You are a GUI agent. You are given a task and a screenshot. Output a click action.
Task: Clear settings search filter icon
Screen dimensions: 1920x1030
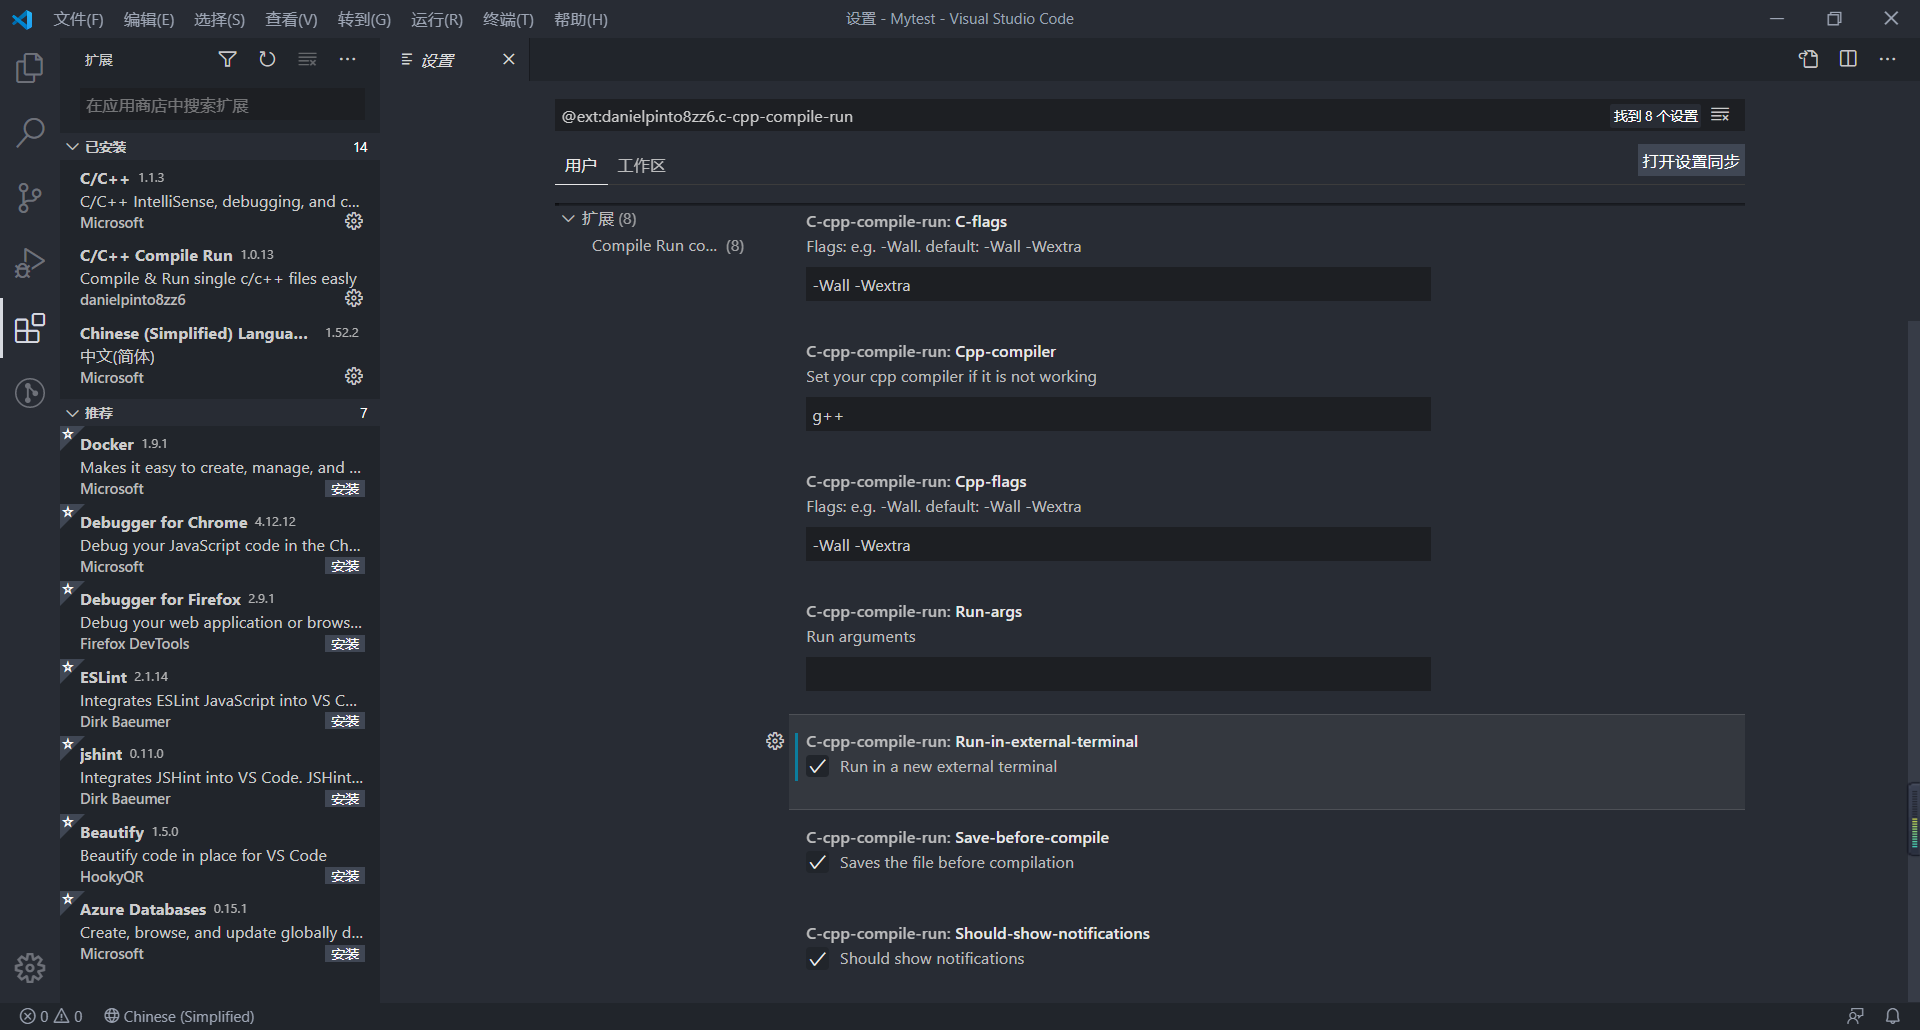click(x=1720, y=115)
